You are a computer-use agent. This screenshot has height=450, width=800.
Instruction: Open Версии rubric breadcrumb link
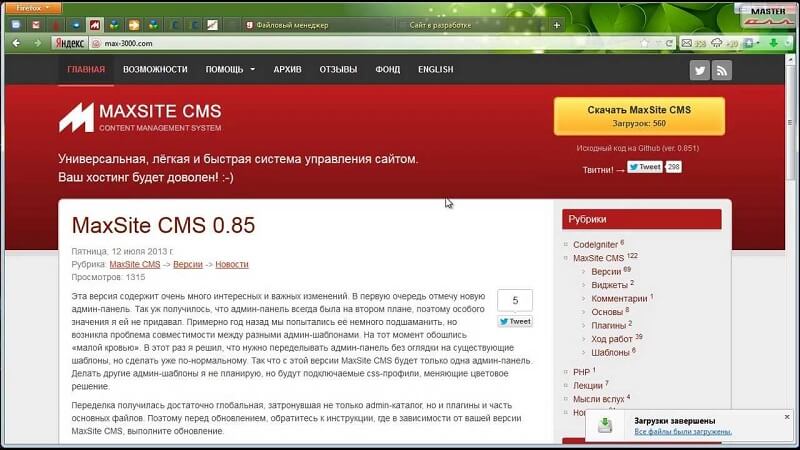pos(188,264)
